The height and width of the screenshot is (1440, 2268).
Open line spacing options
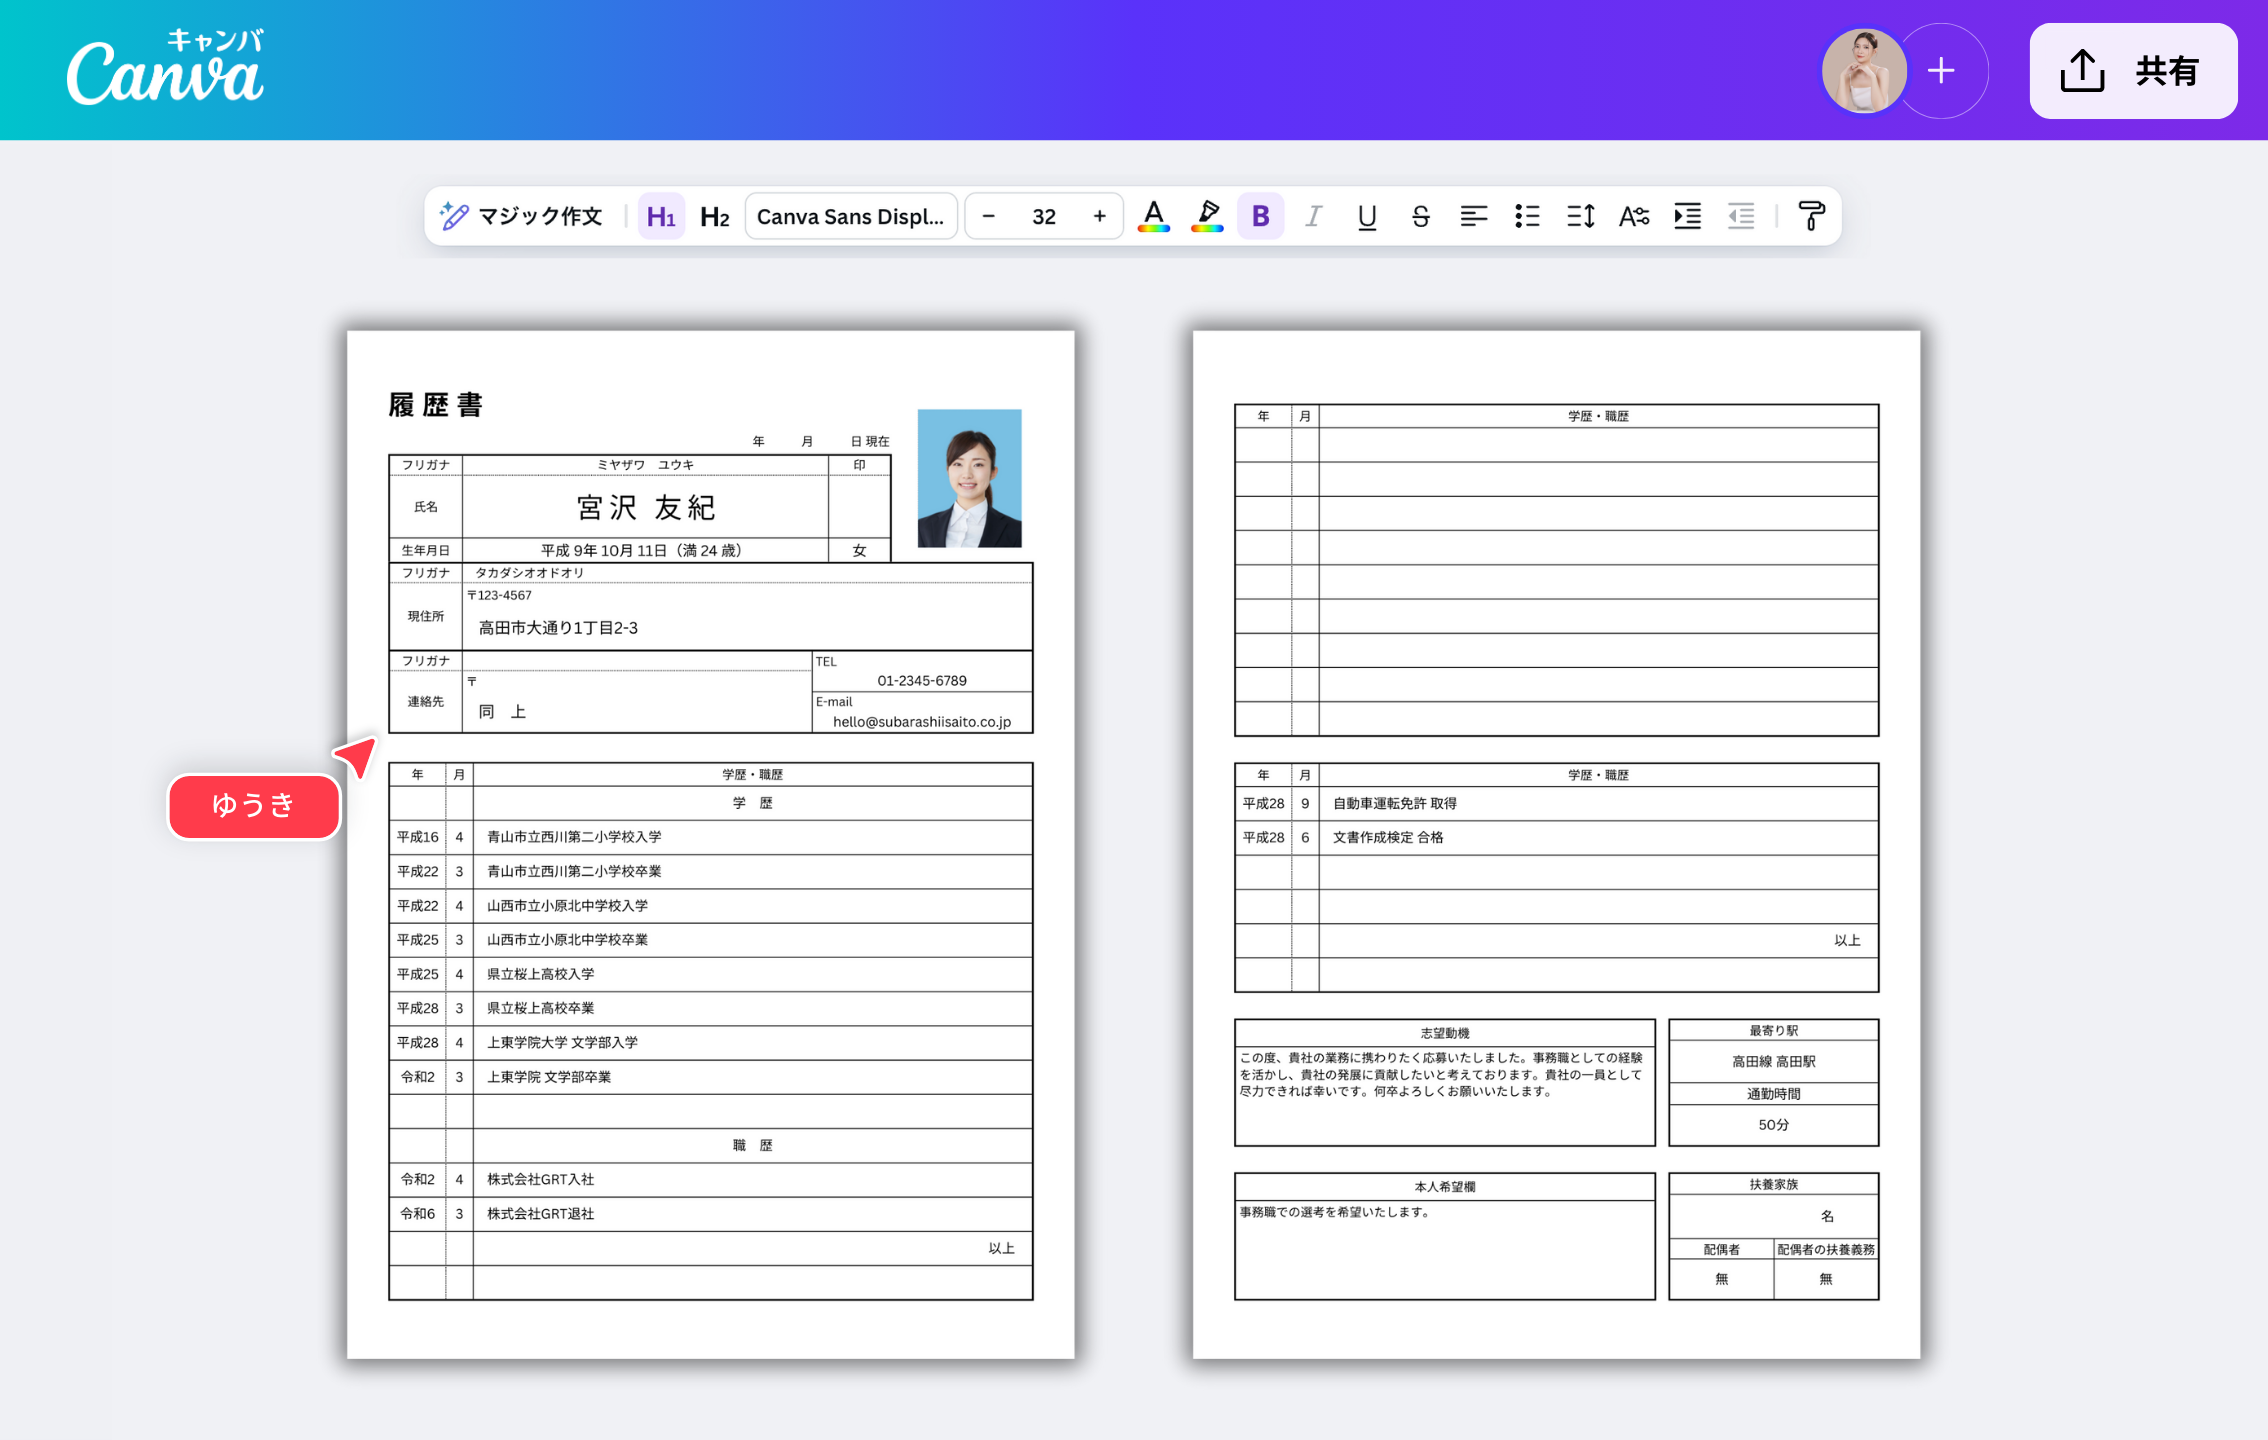coord(1581,216)
